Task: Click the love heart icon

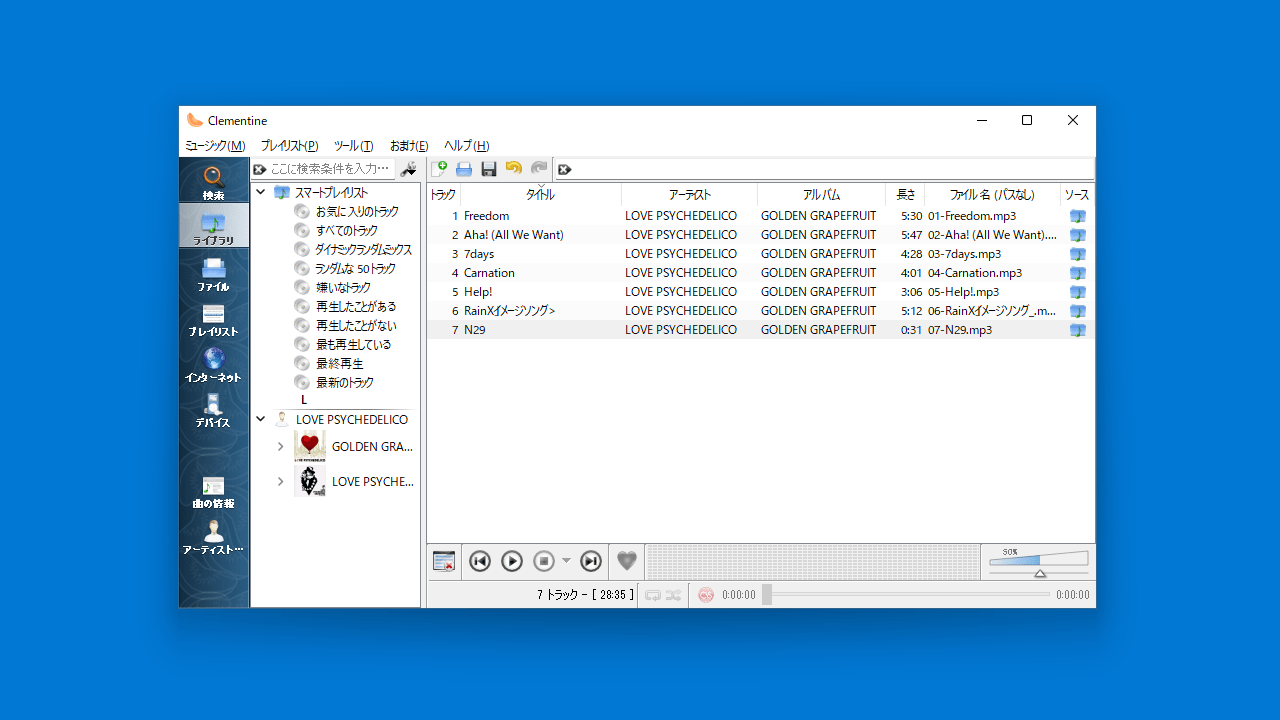Action: pos(626,562)
